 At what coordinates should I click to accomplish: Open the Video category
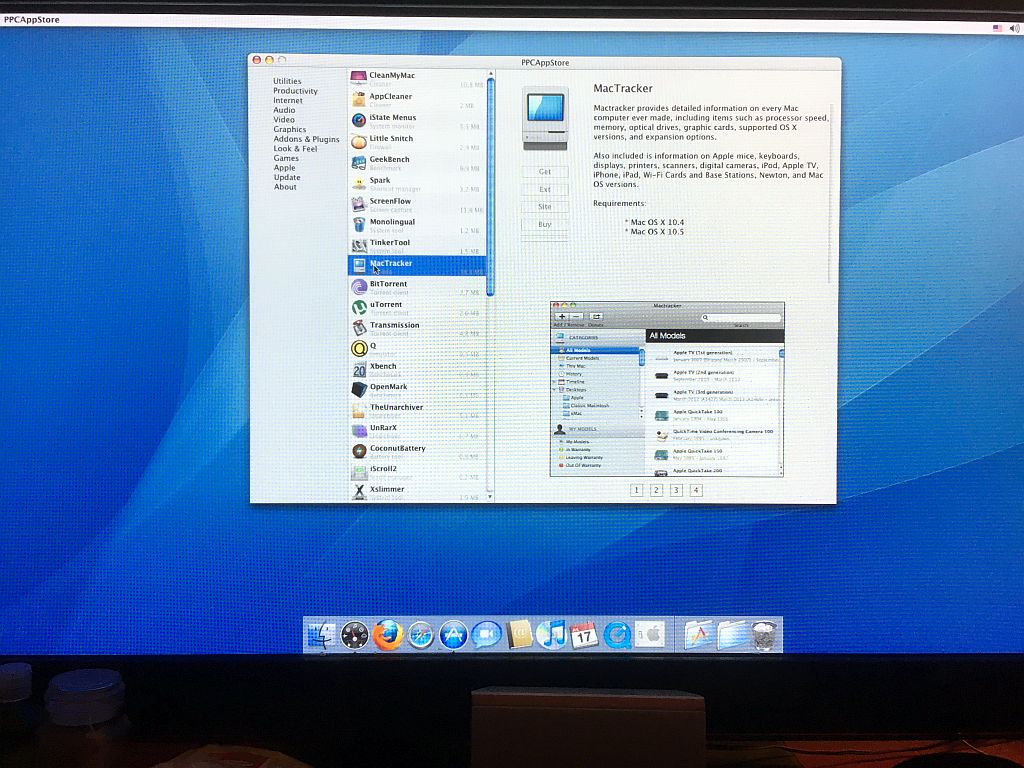[284, 120]
